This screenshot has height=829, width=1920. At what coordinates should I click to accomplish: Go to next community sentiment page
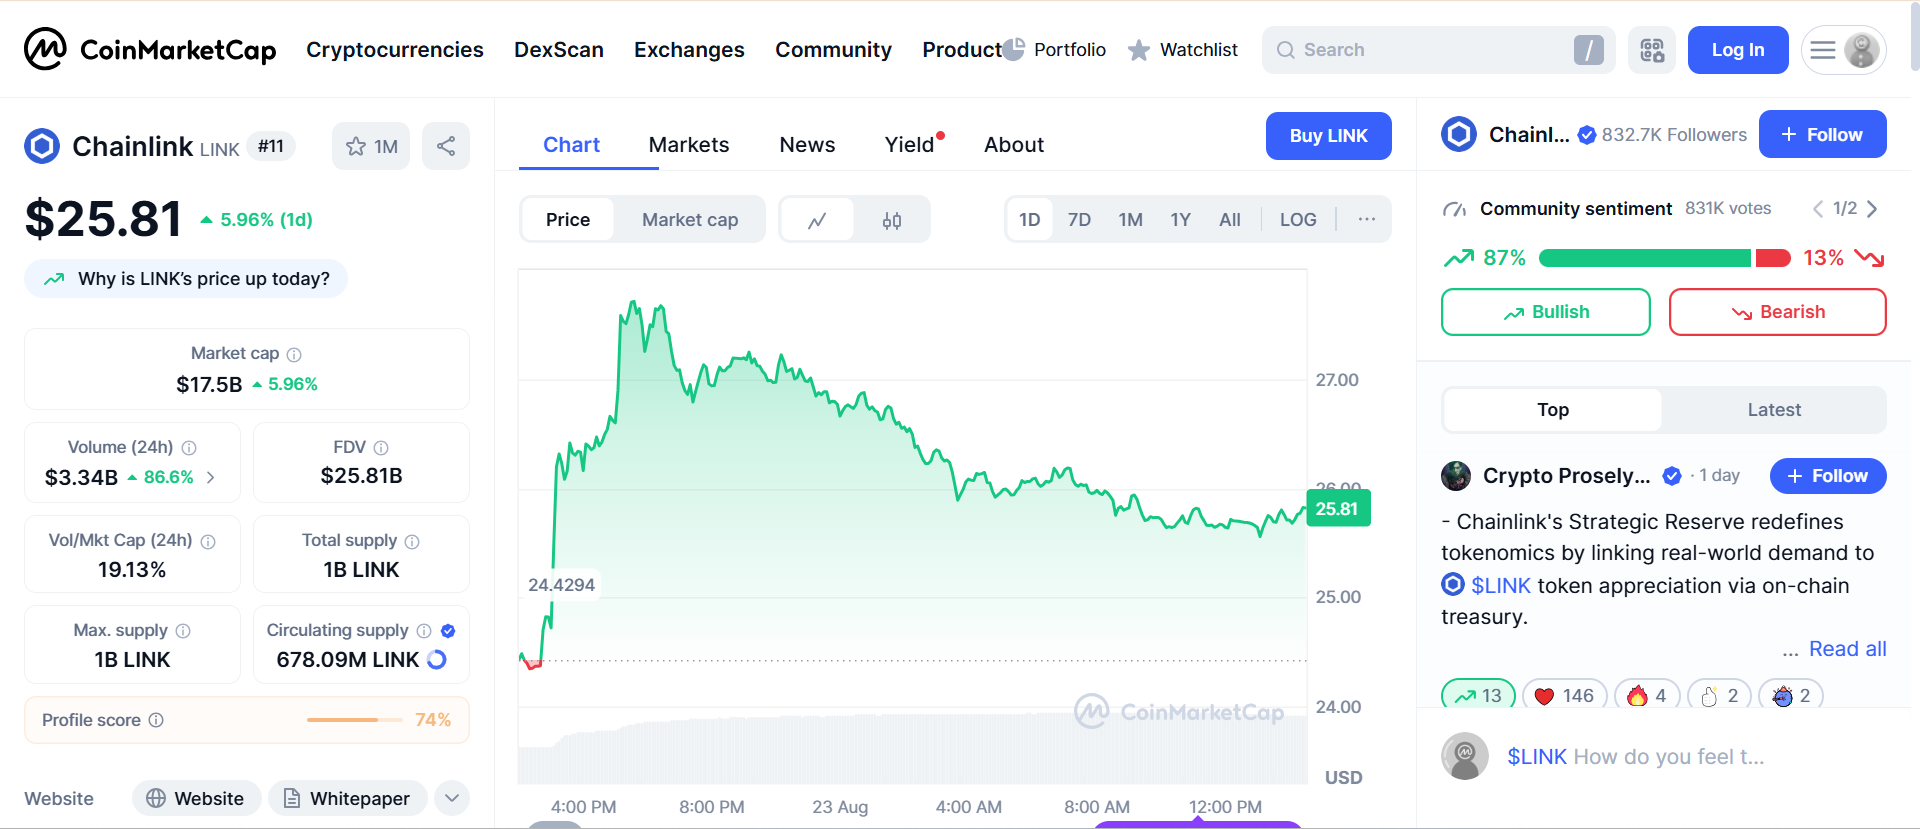coord(1872,209)
